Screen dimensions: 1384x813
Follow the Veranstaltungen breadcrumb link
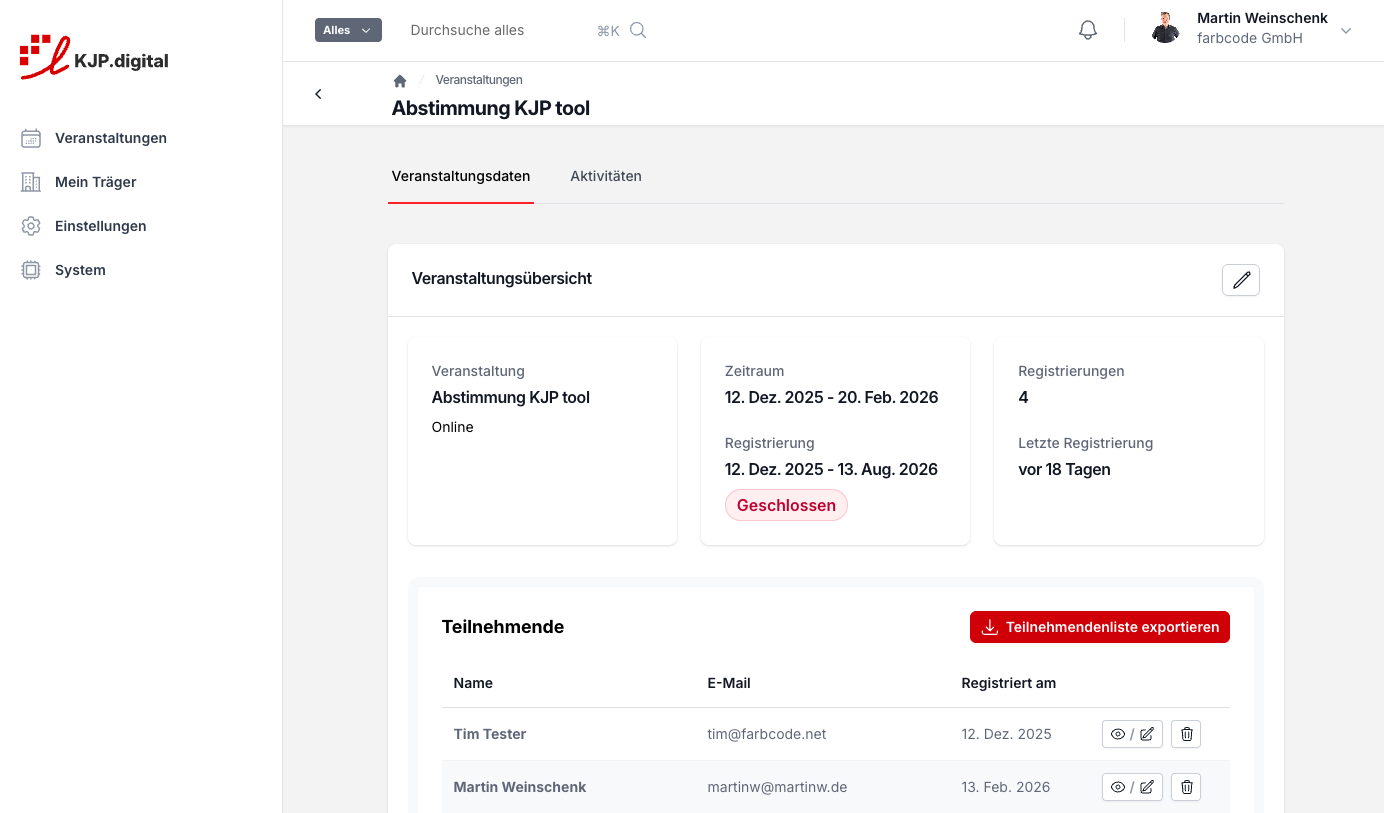click(479, 80)
